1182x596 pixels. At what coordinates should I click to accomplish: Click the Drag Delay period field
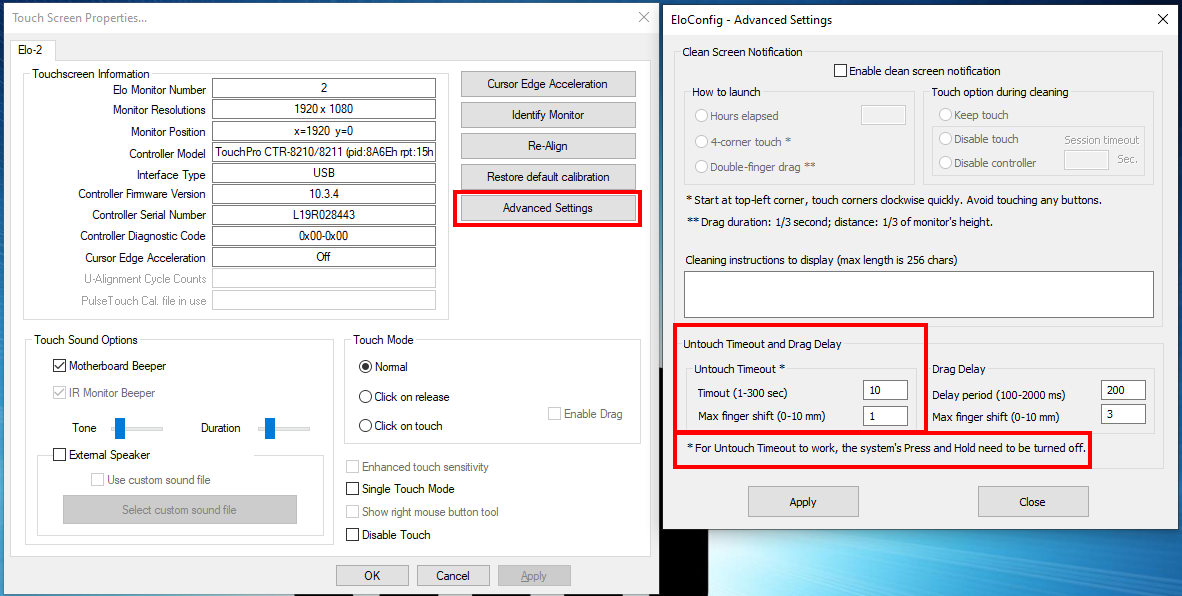click(x=1123, y=390)
